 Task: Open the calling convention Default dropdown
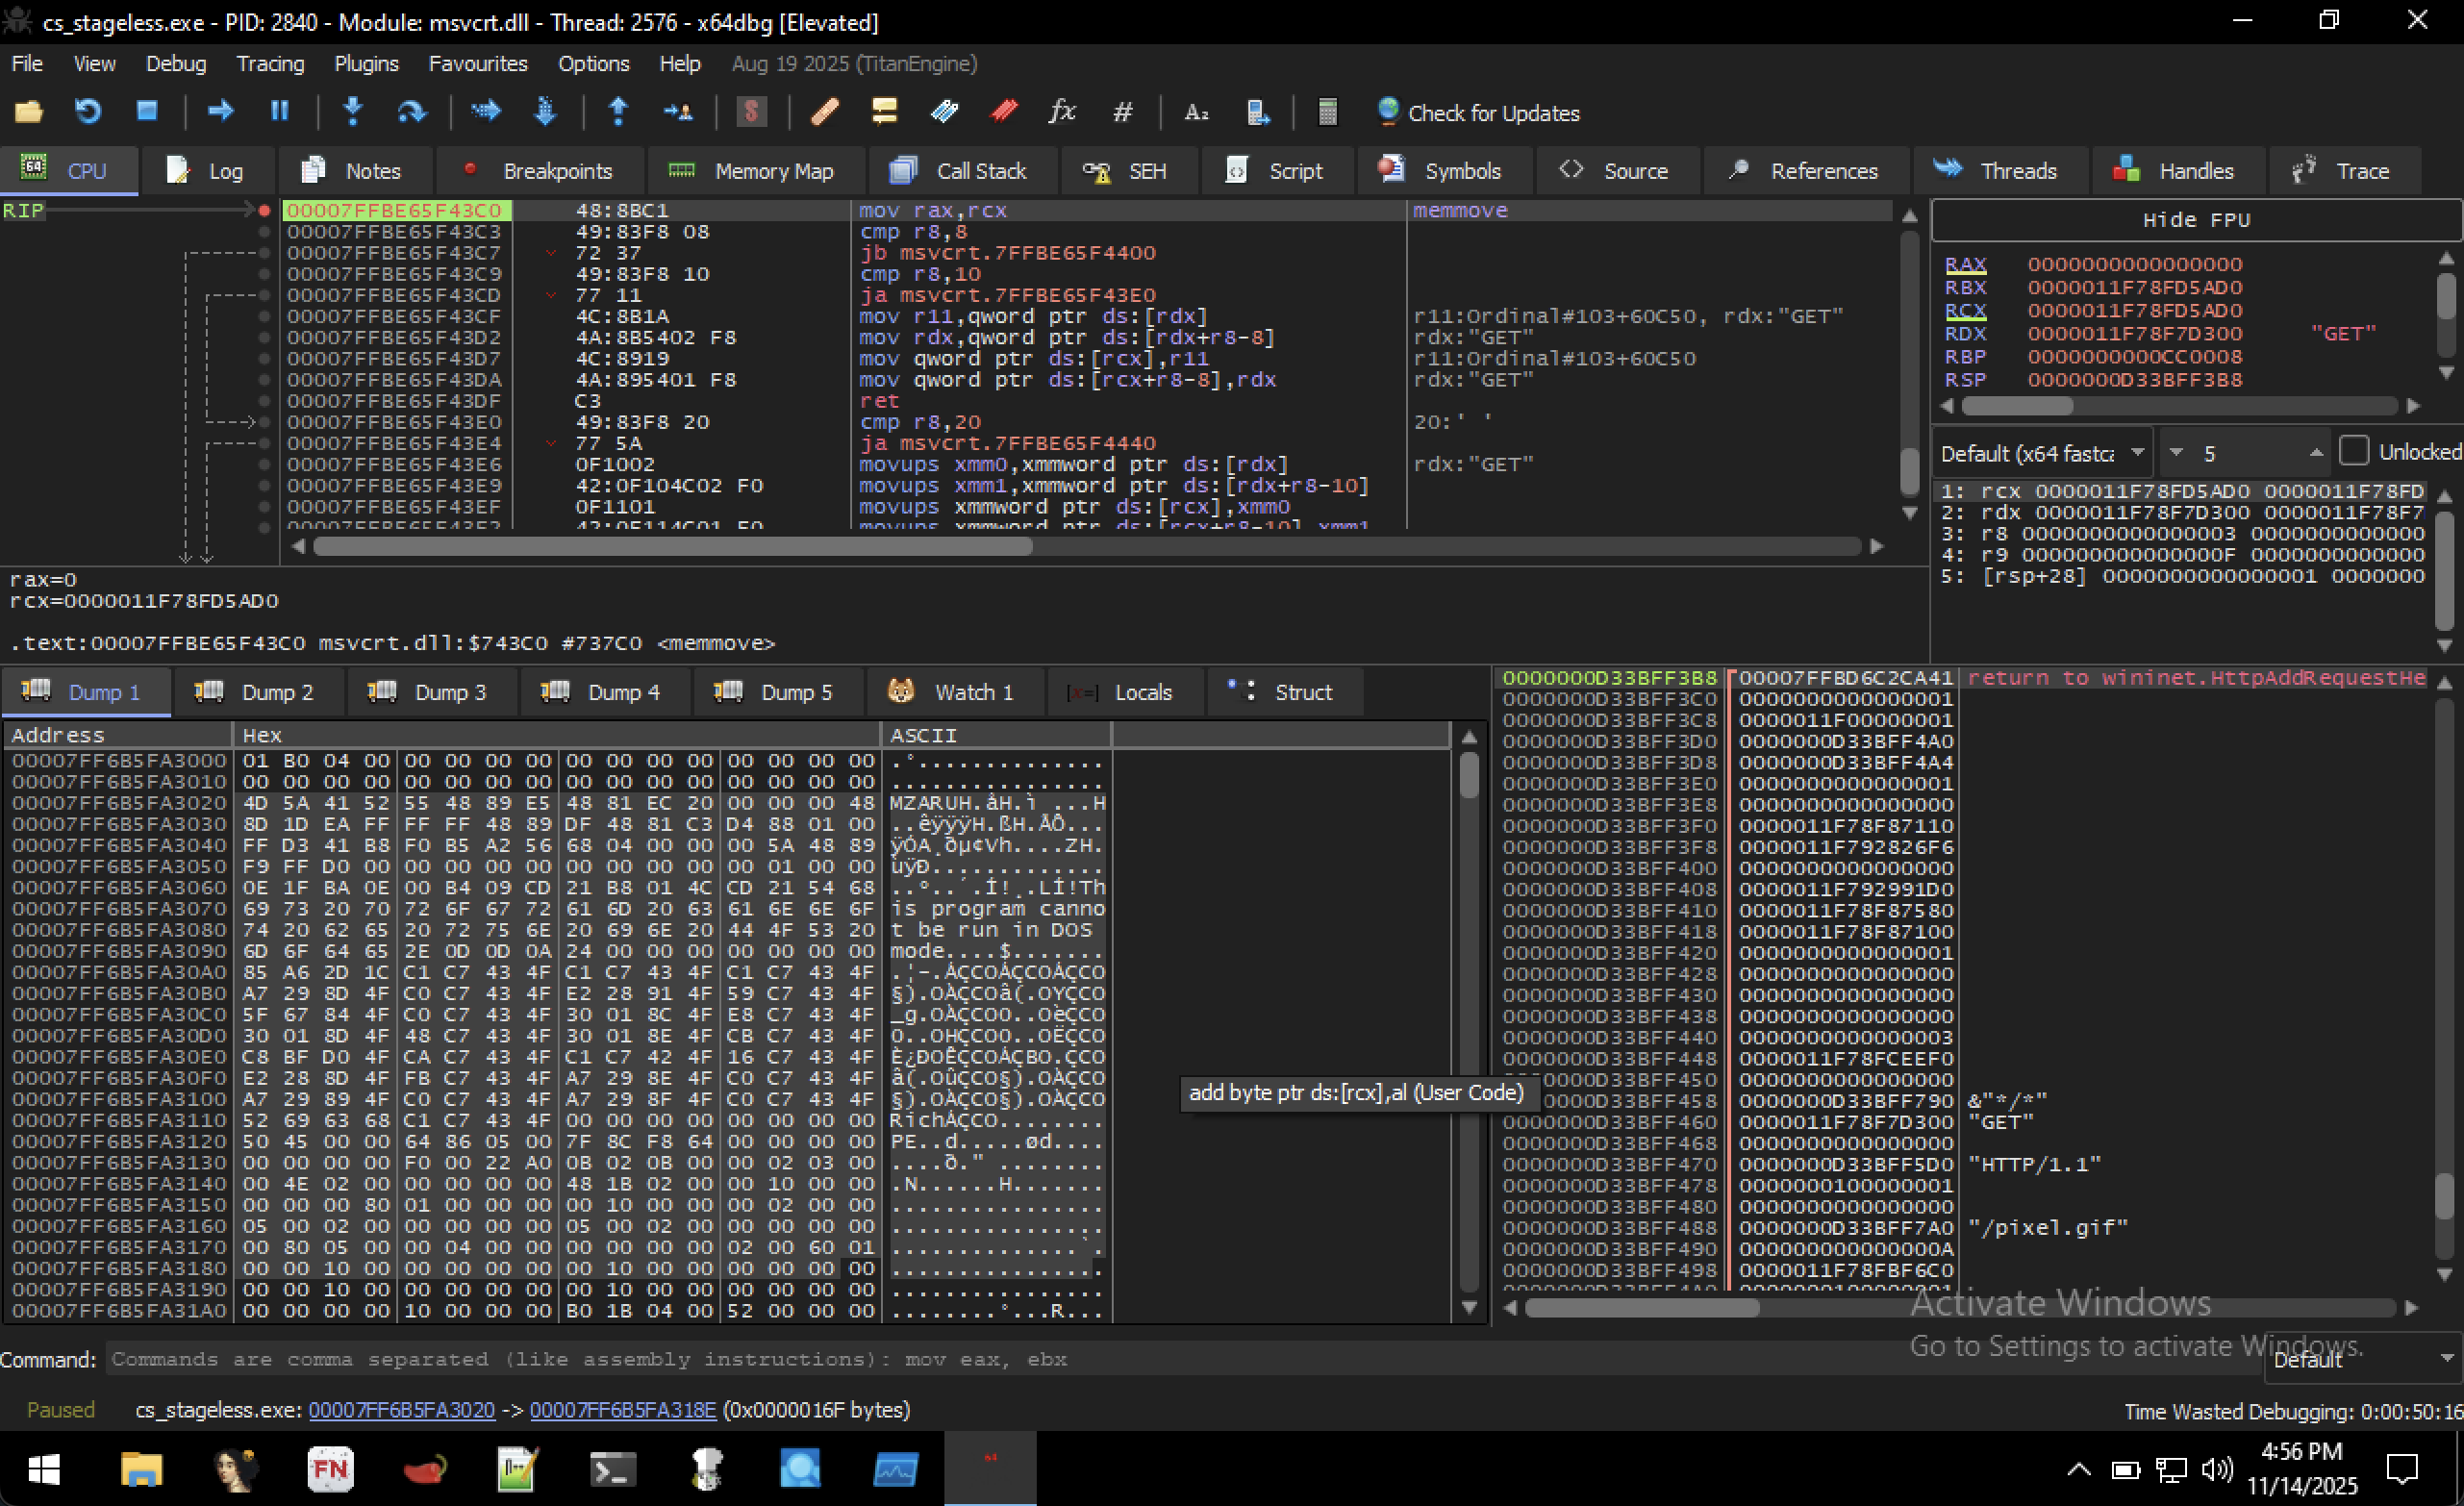click(x=2043, y=453)
